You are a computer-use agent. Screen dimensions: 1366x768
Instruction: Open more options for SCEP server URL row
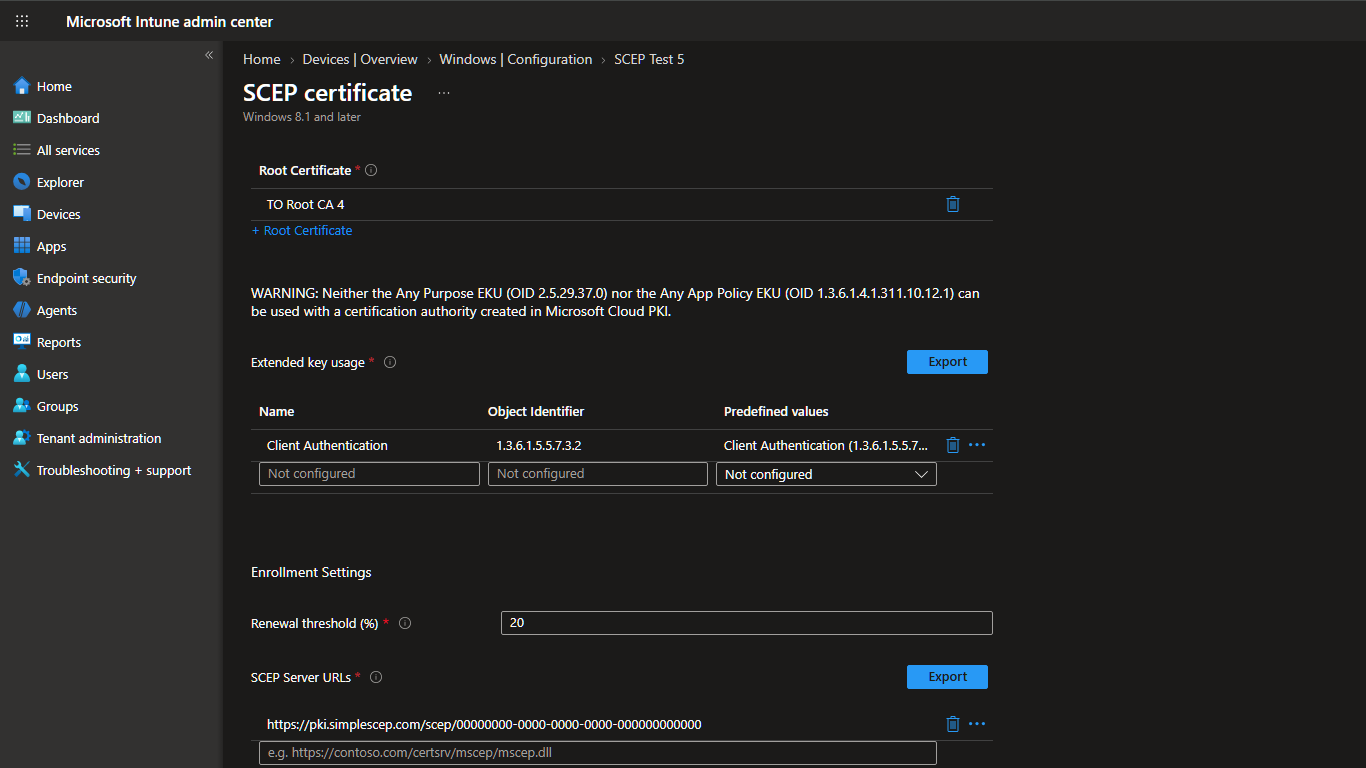coord(977,724)
